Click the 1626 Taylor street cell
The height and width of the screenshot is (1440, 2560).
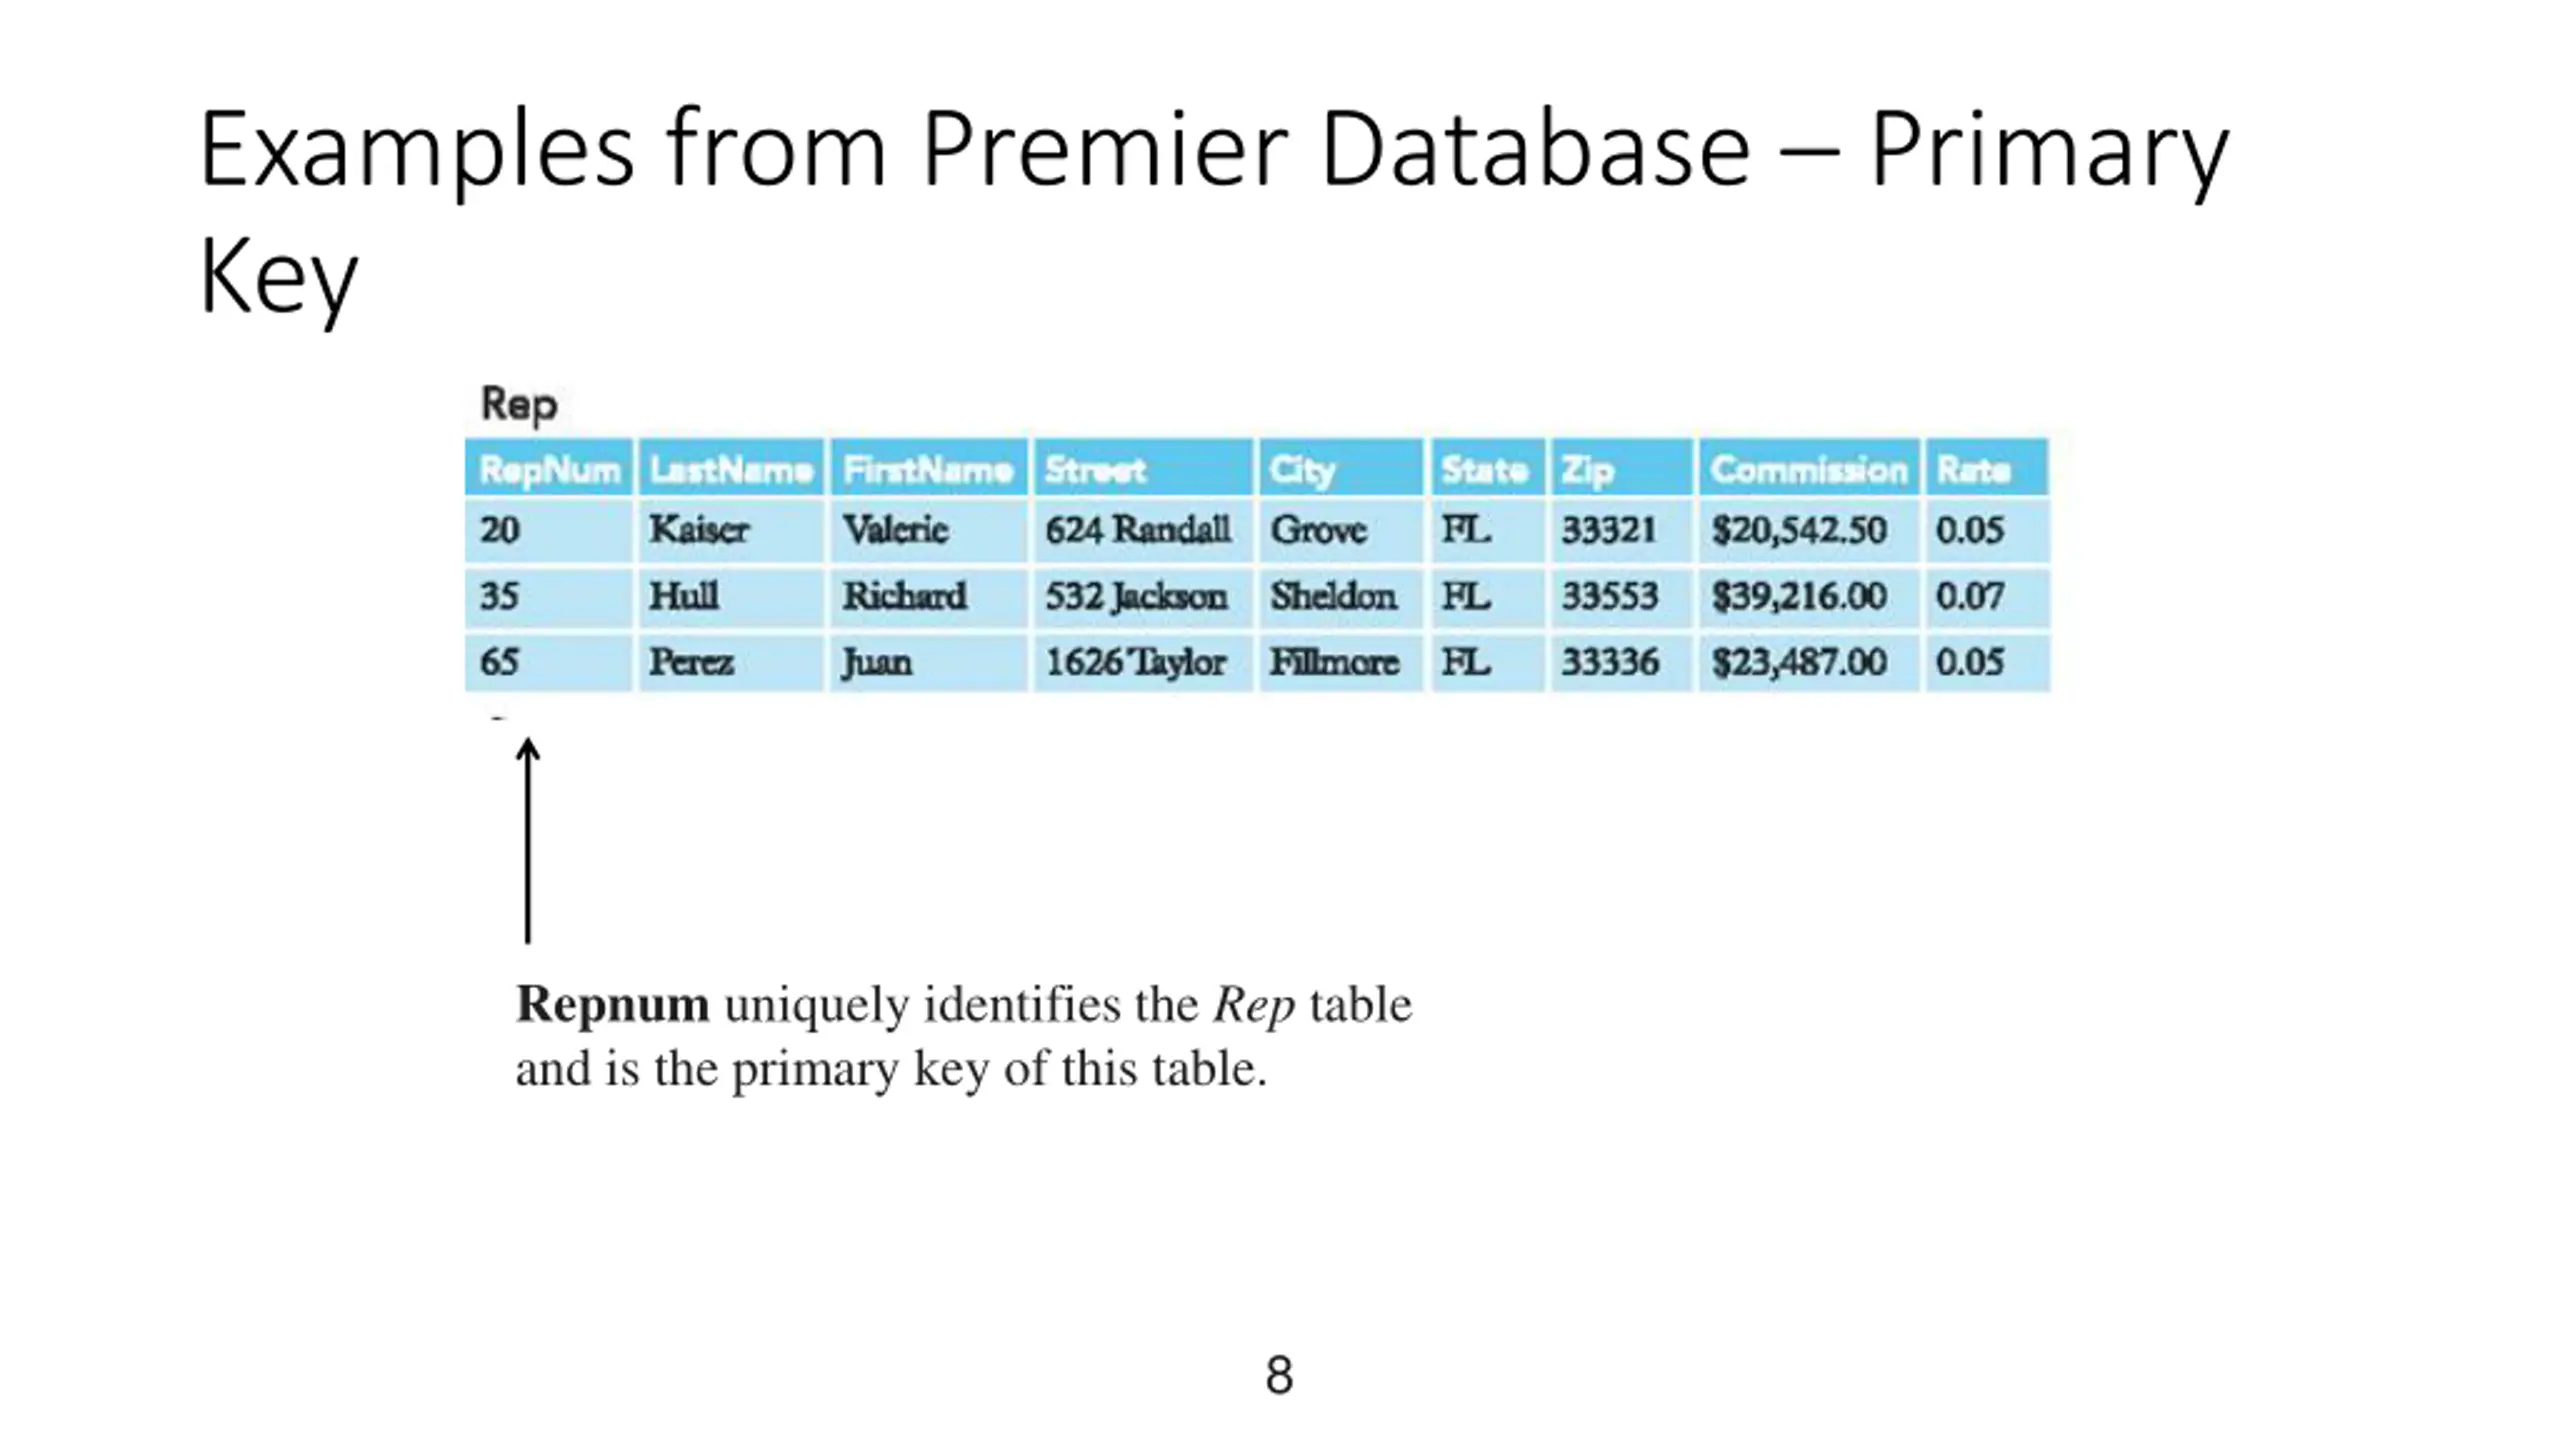pos(1135,662)
